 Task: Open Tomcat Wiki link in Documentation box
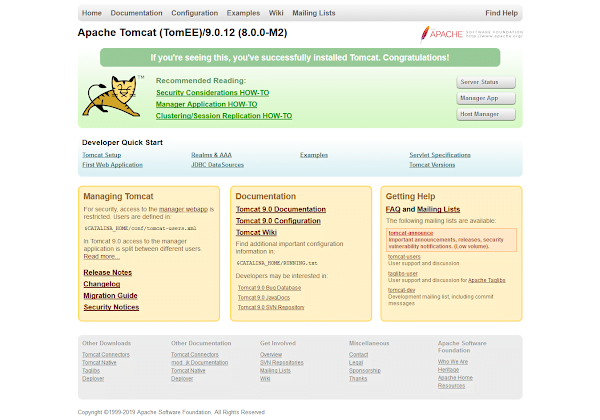(x=256, y=233)
